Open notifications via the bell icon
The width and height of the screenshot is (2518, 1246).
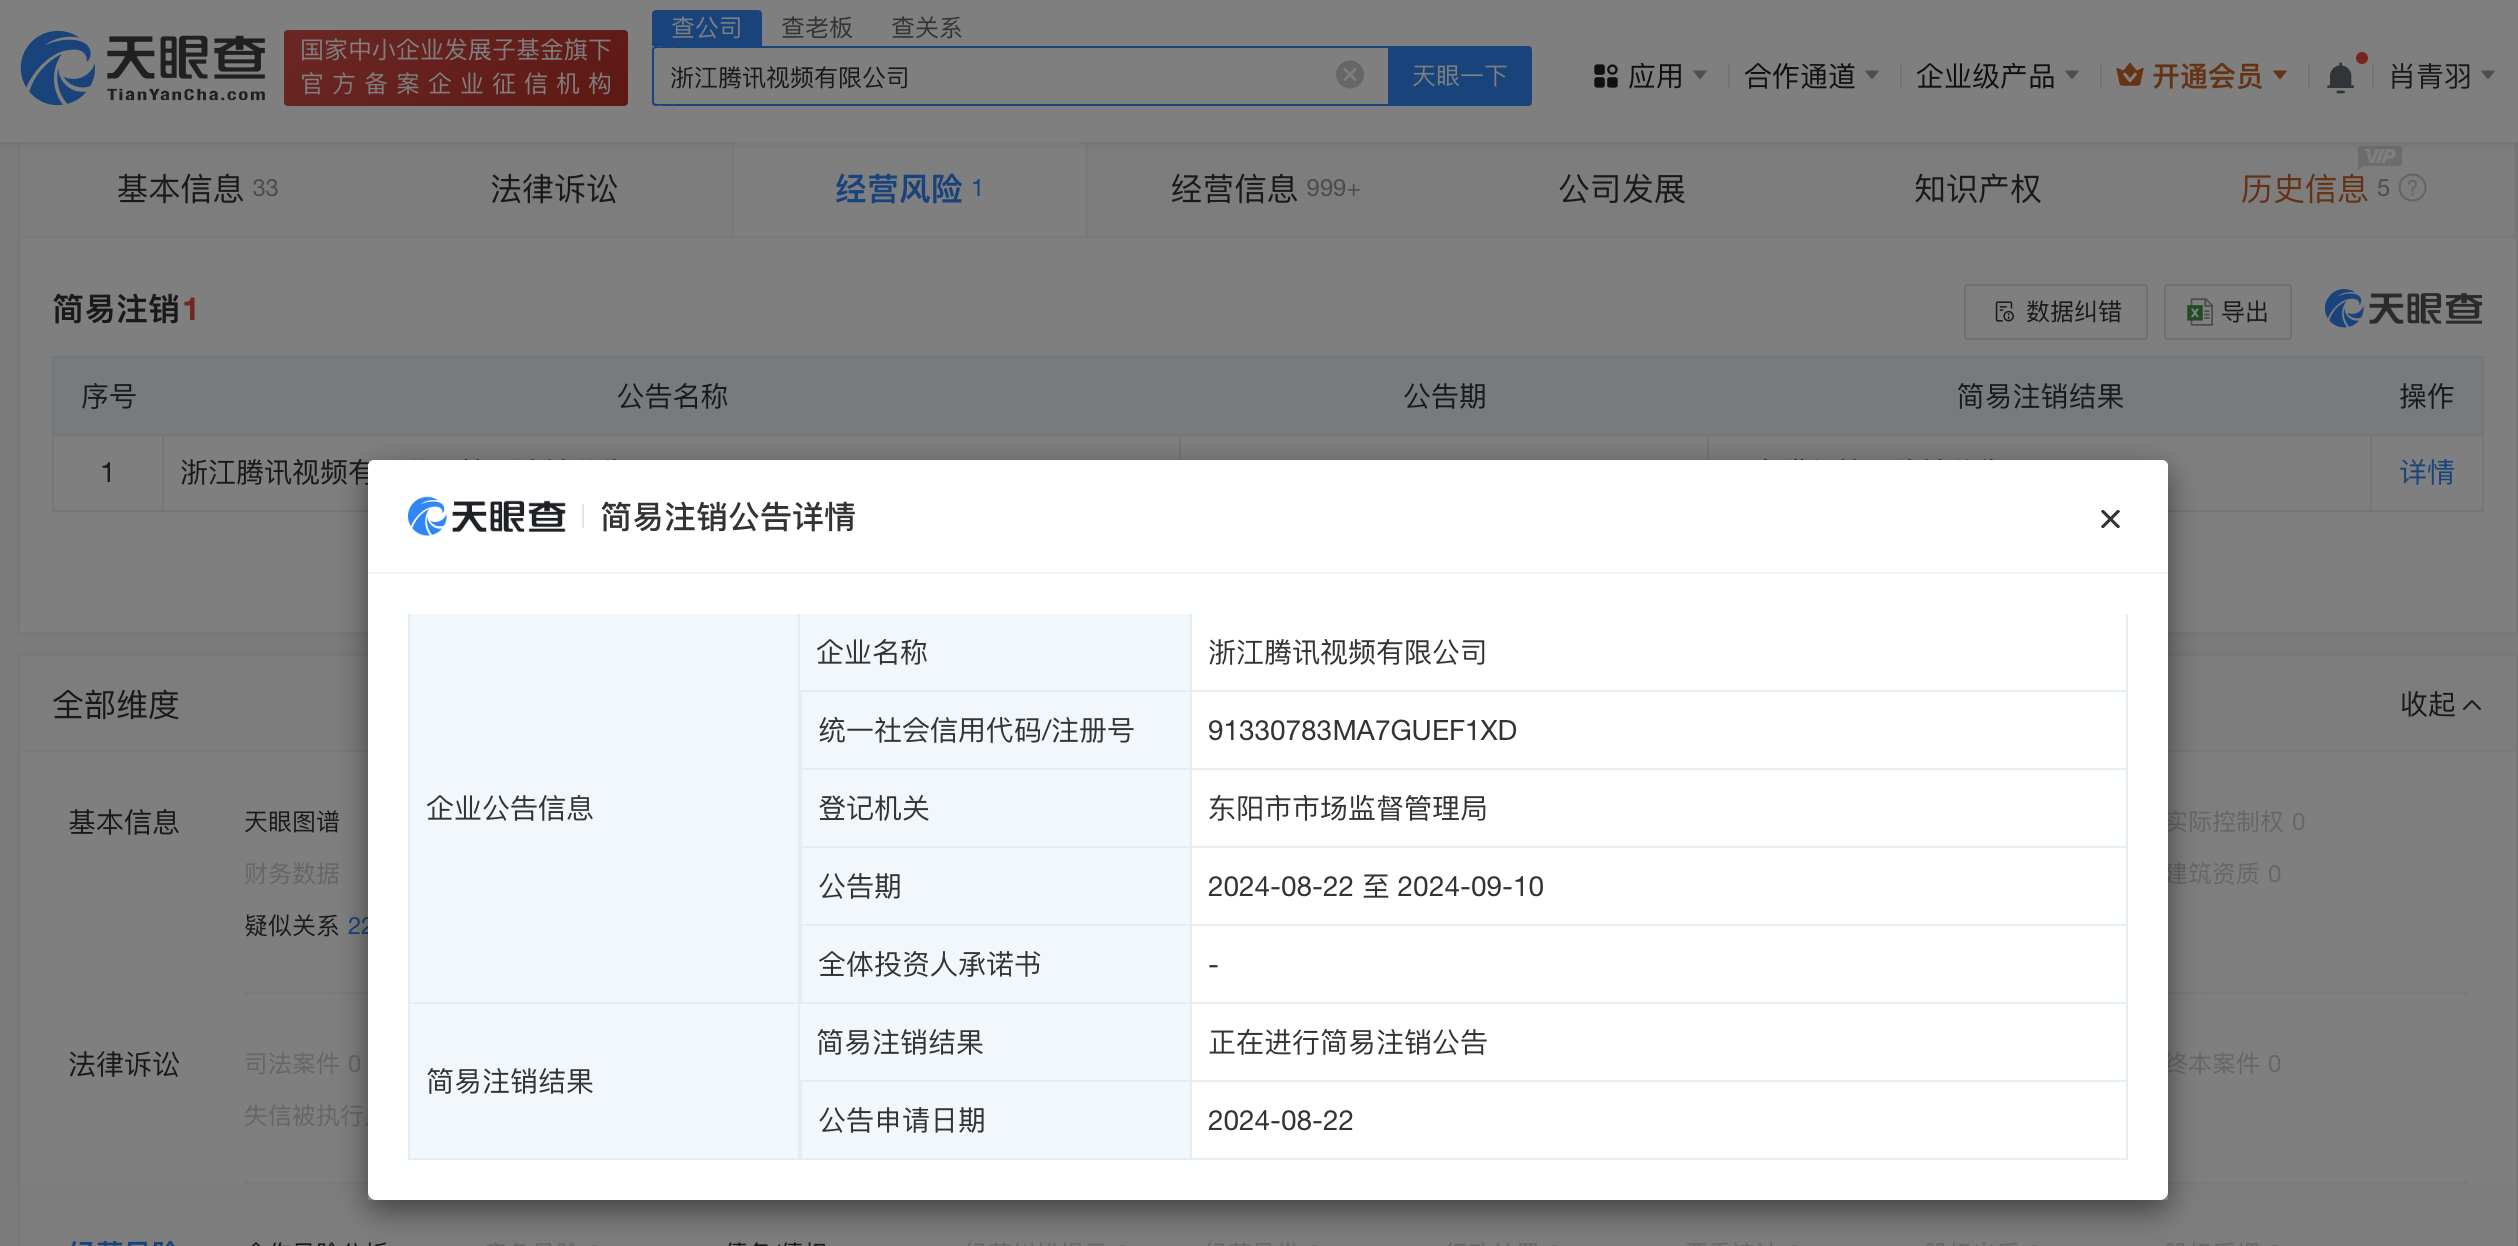click(x=2340, y=75)
